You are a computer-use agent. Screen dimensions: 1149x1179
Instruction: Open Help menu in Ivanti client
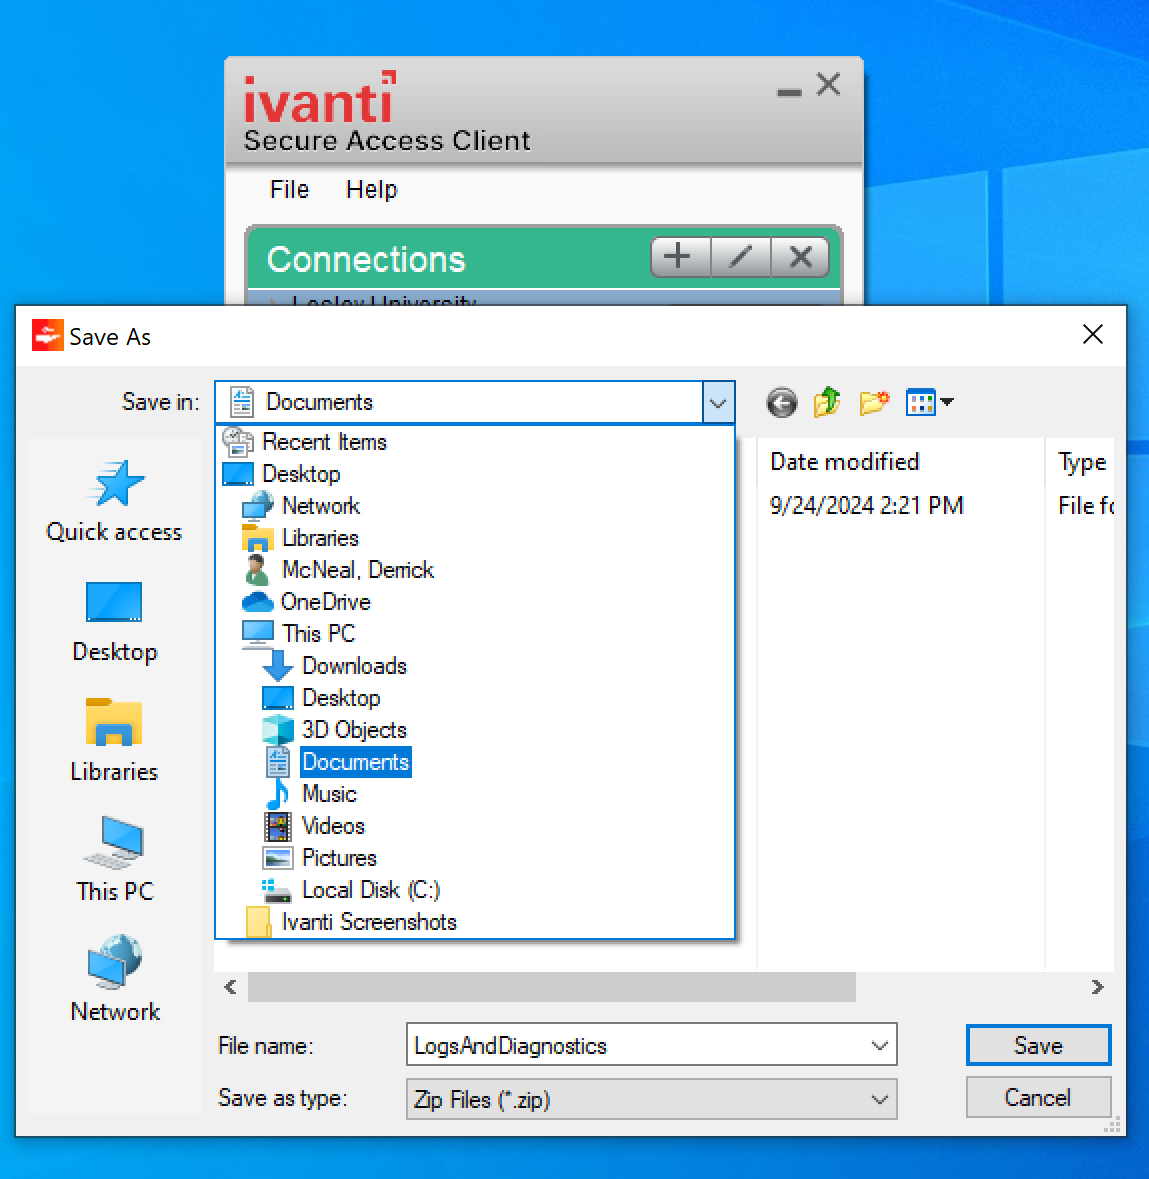point(371,189)
